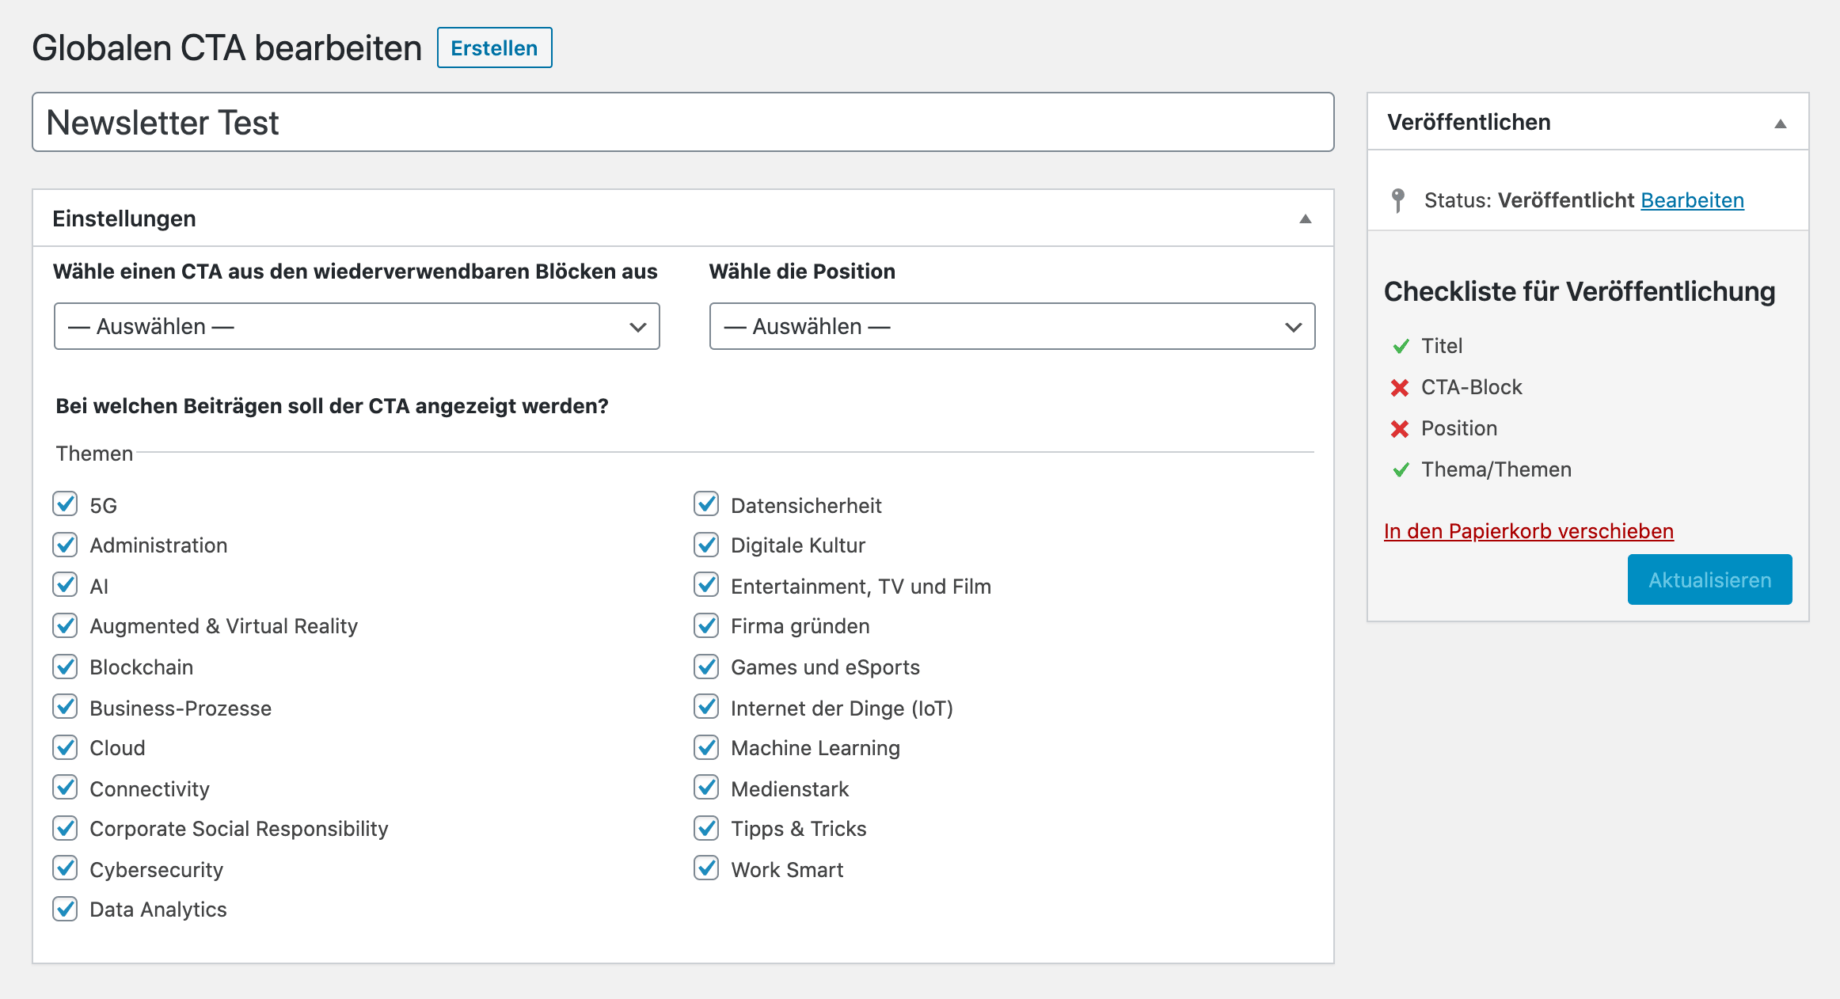Open the Bearbeiten link beside Status

click(x=1692, y=199)
